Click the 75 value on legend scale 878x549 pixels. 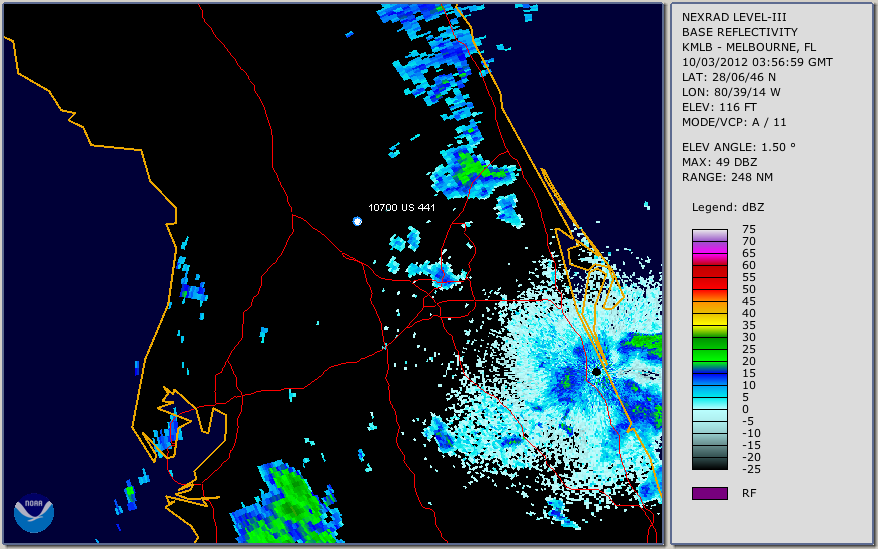749,229
